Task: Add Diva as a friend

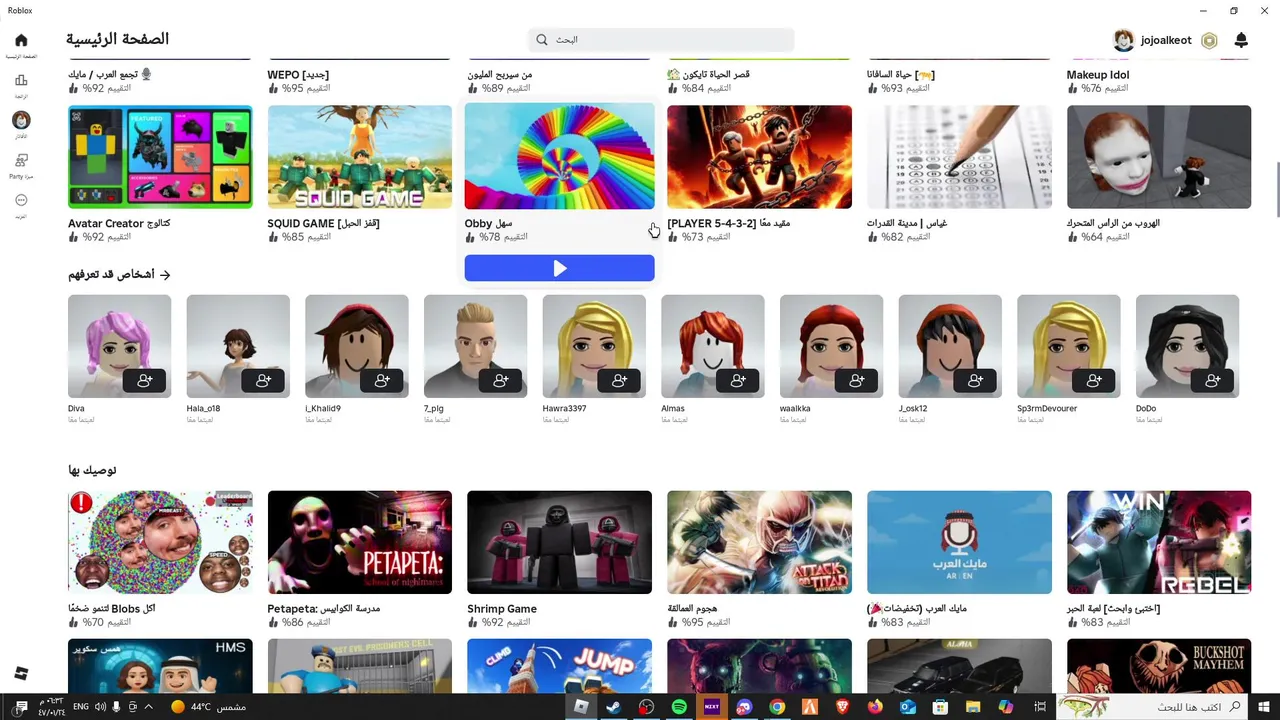Action: (145, 381)
